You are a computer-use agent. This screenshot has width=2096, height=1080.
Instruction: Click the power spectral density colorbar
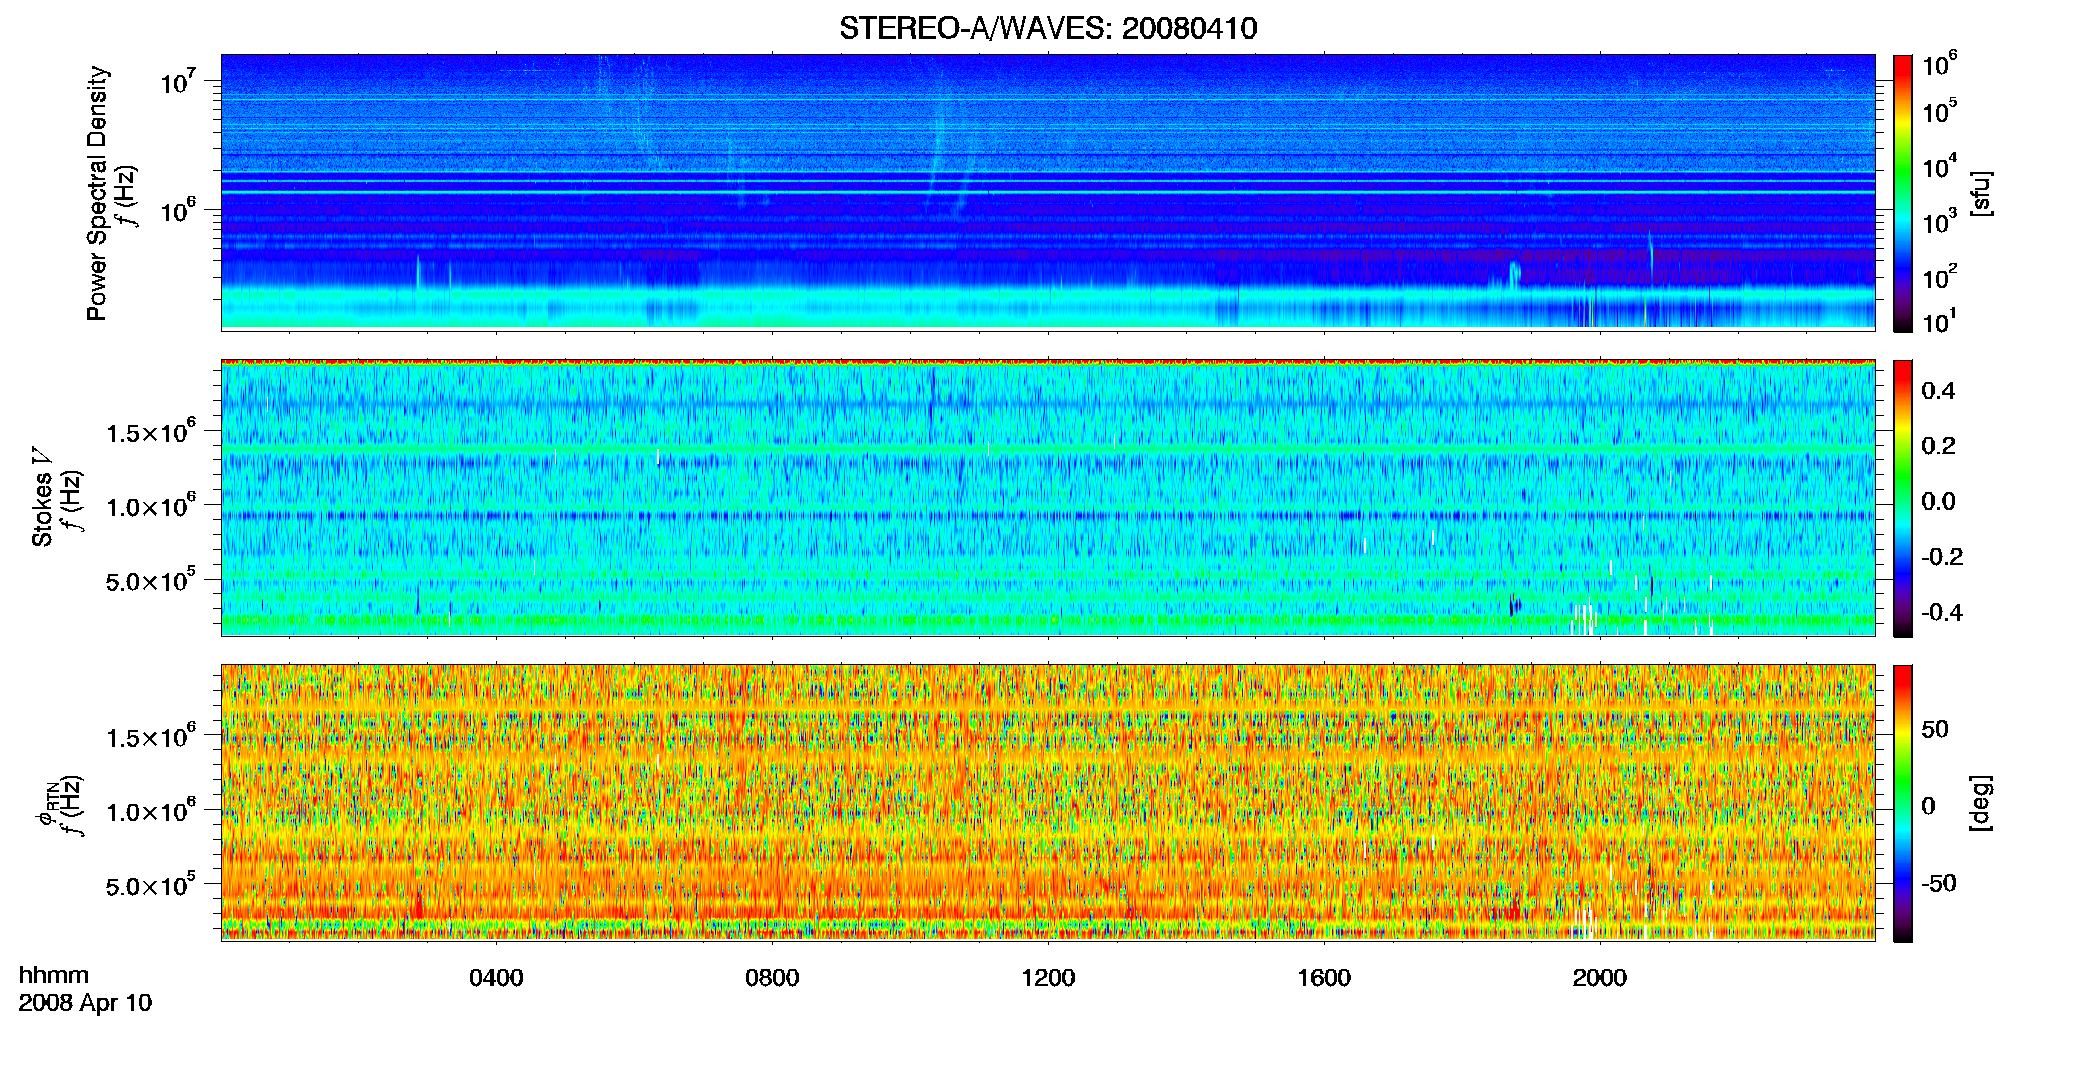[x=1903, y=193]
